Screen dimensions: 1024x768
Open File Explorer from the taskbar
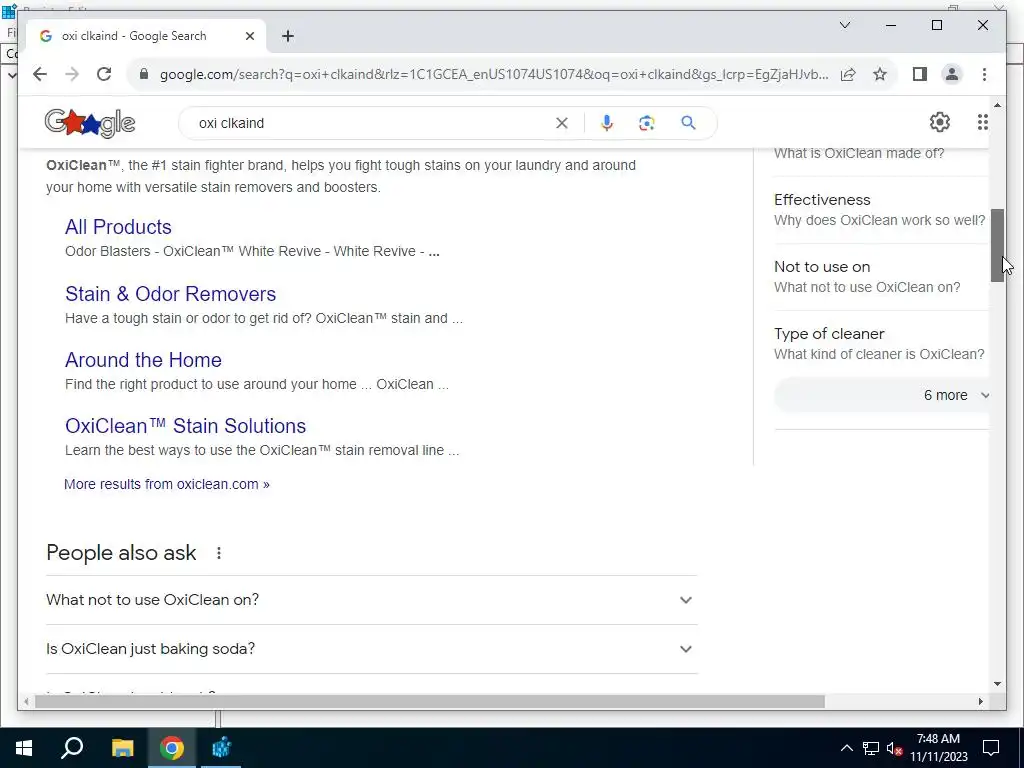(x=122, y=748)
